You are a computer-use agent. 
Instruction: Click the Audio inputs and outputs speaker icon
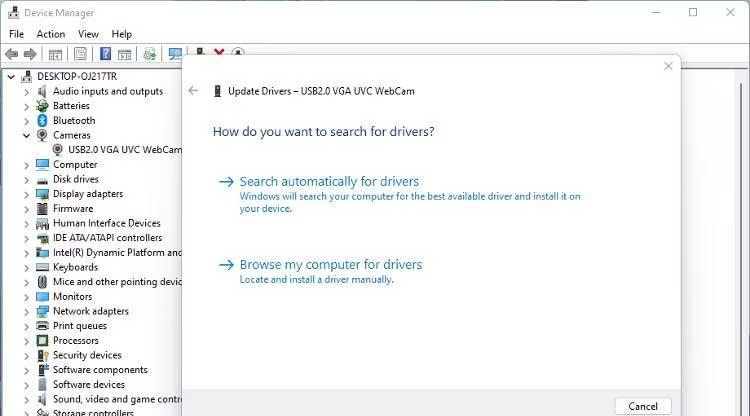point(42,91)
